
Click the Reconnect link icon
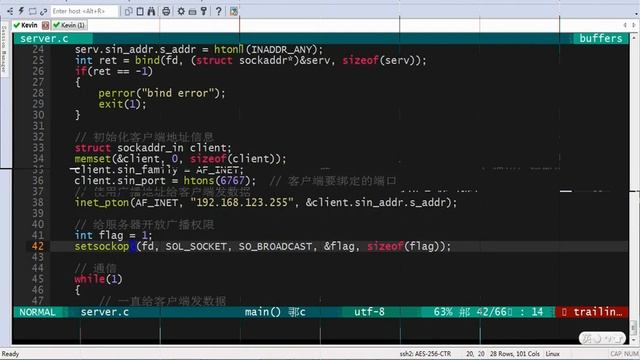click(43, 11)
